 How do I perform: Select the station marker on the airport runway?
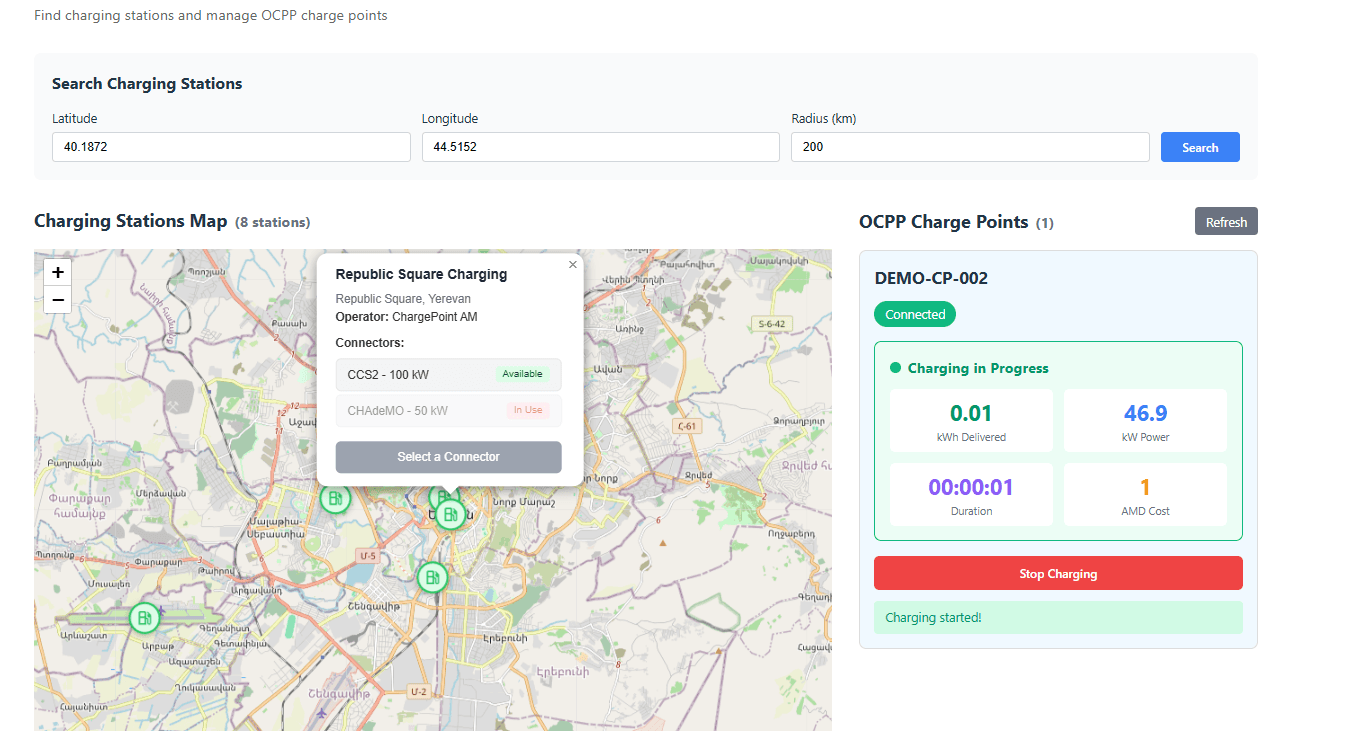[145, 618]
